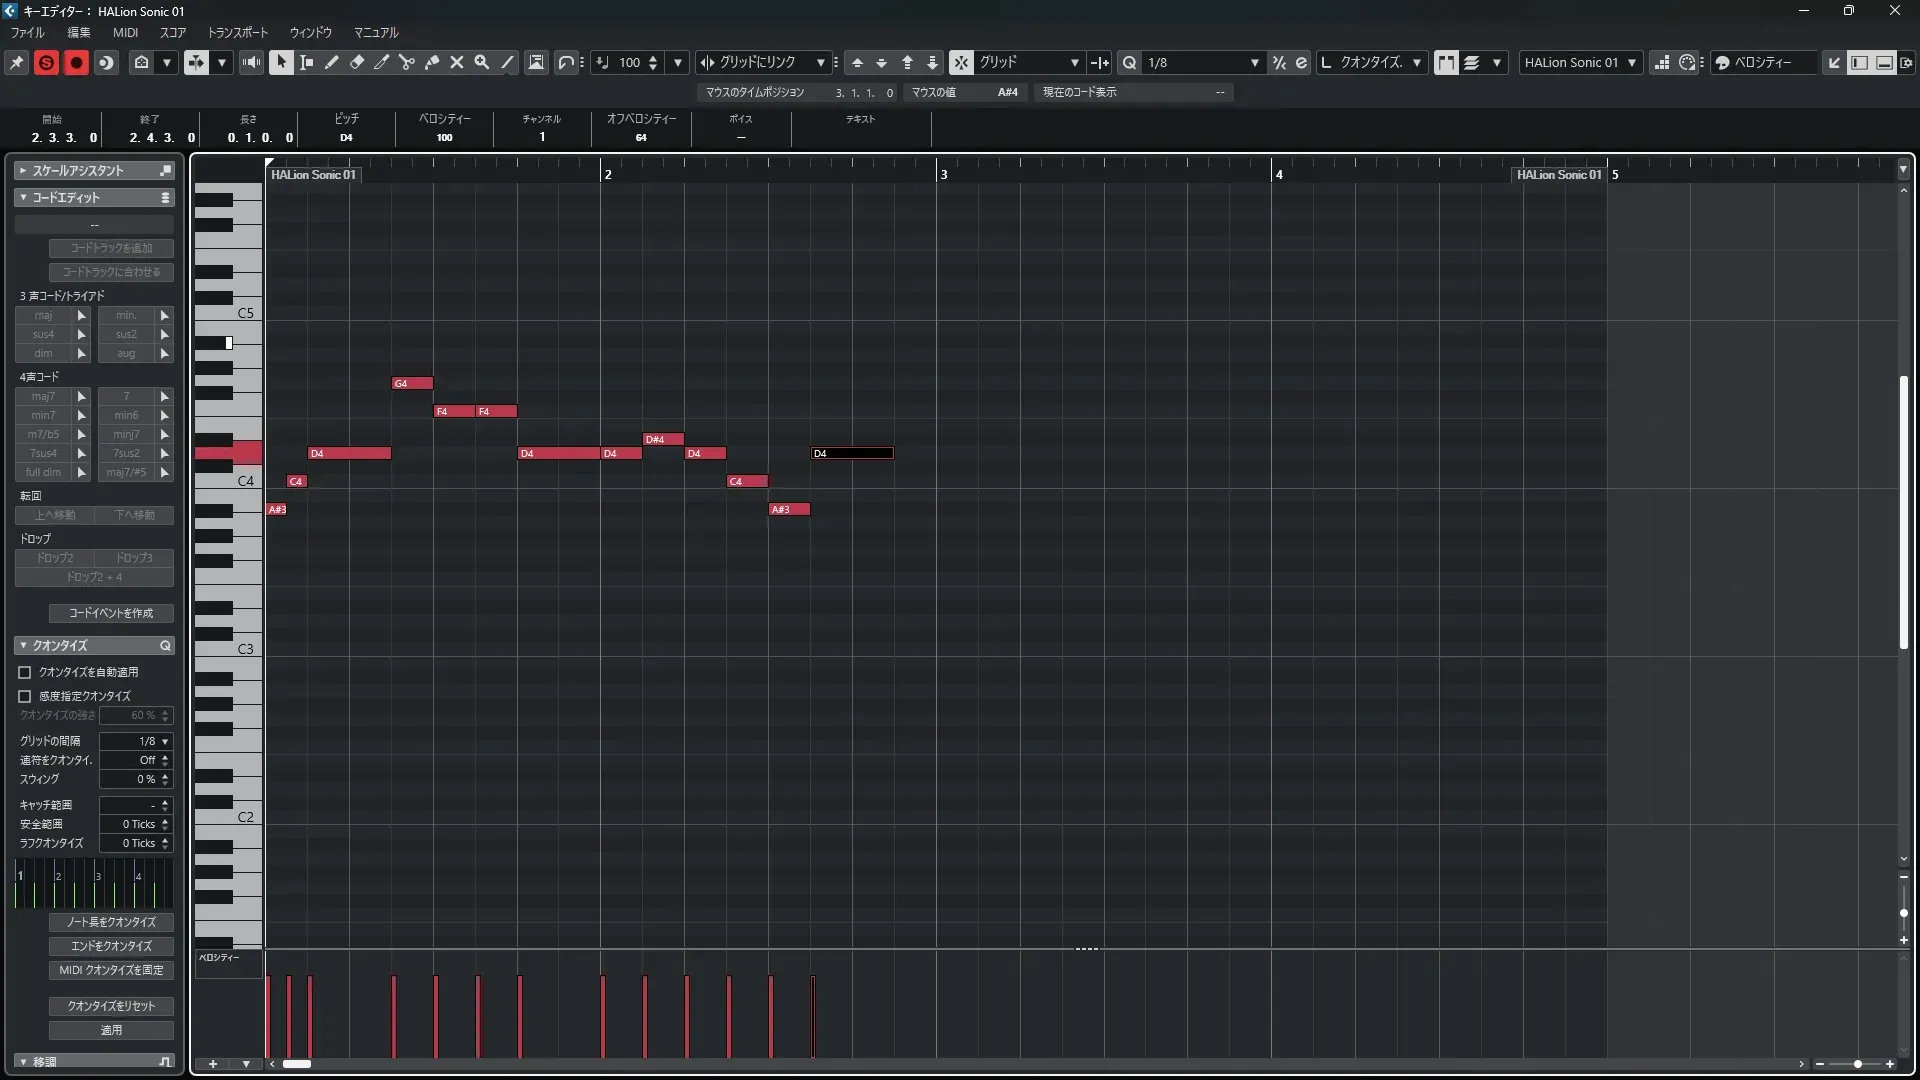Screen dimensions: 1920x1080
Task: Select the Split scissors tool
Action: click(x=407, y=62)
